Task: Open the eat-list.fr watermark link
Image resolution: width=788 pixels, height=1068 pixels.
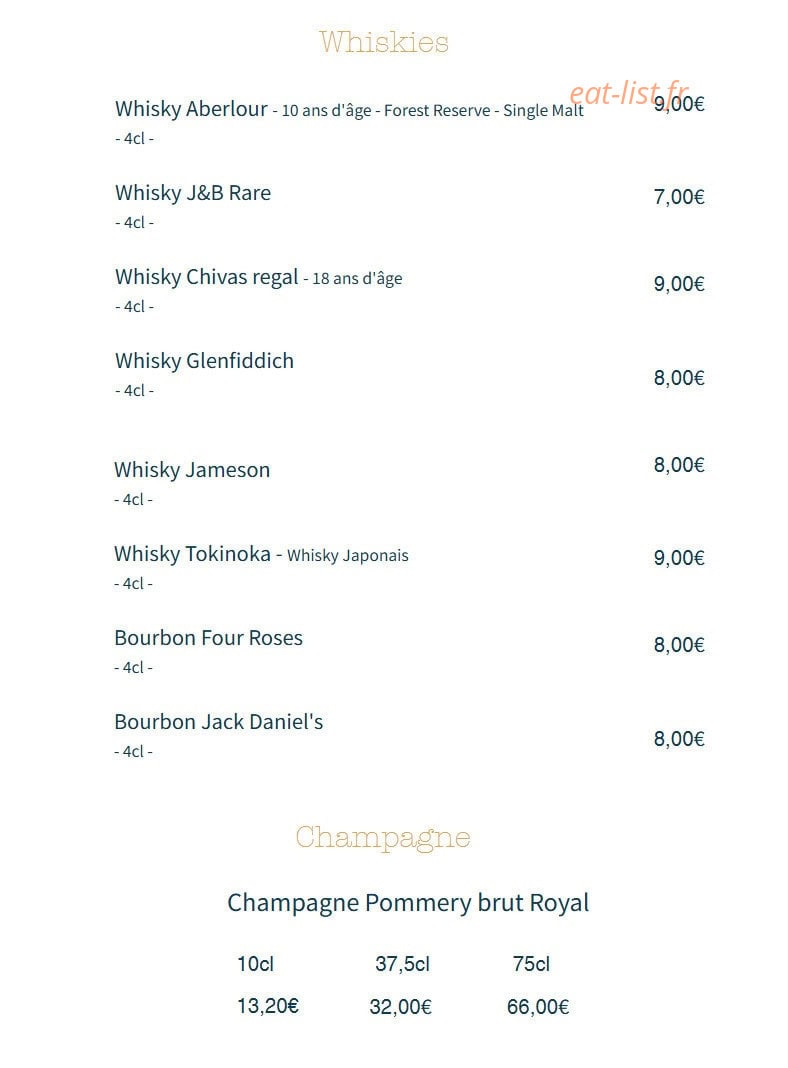Action: (629, 93)
